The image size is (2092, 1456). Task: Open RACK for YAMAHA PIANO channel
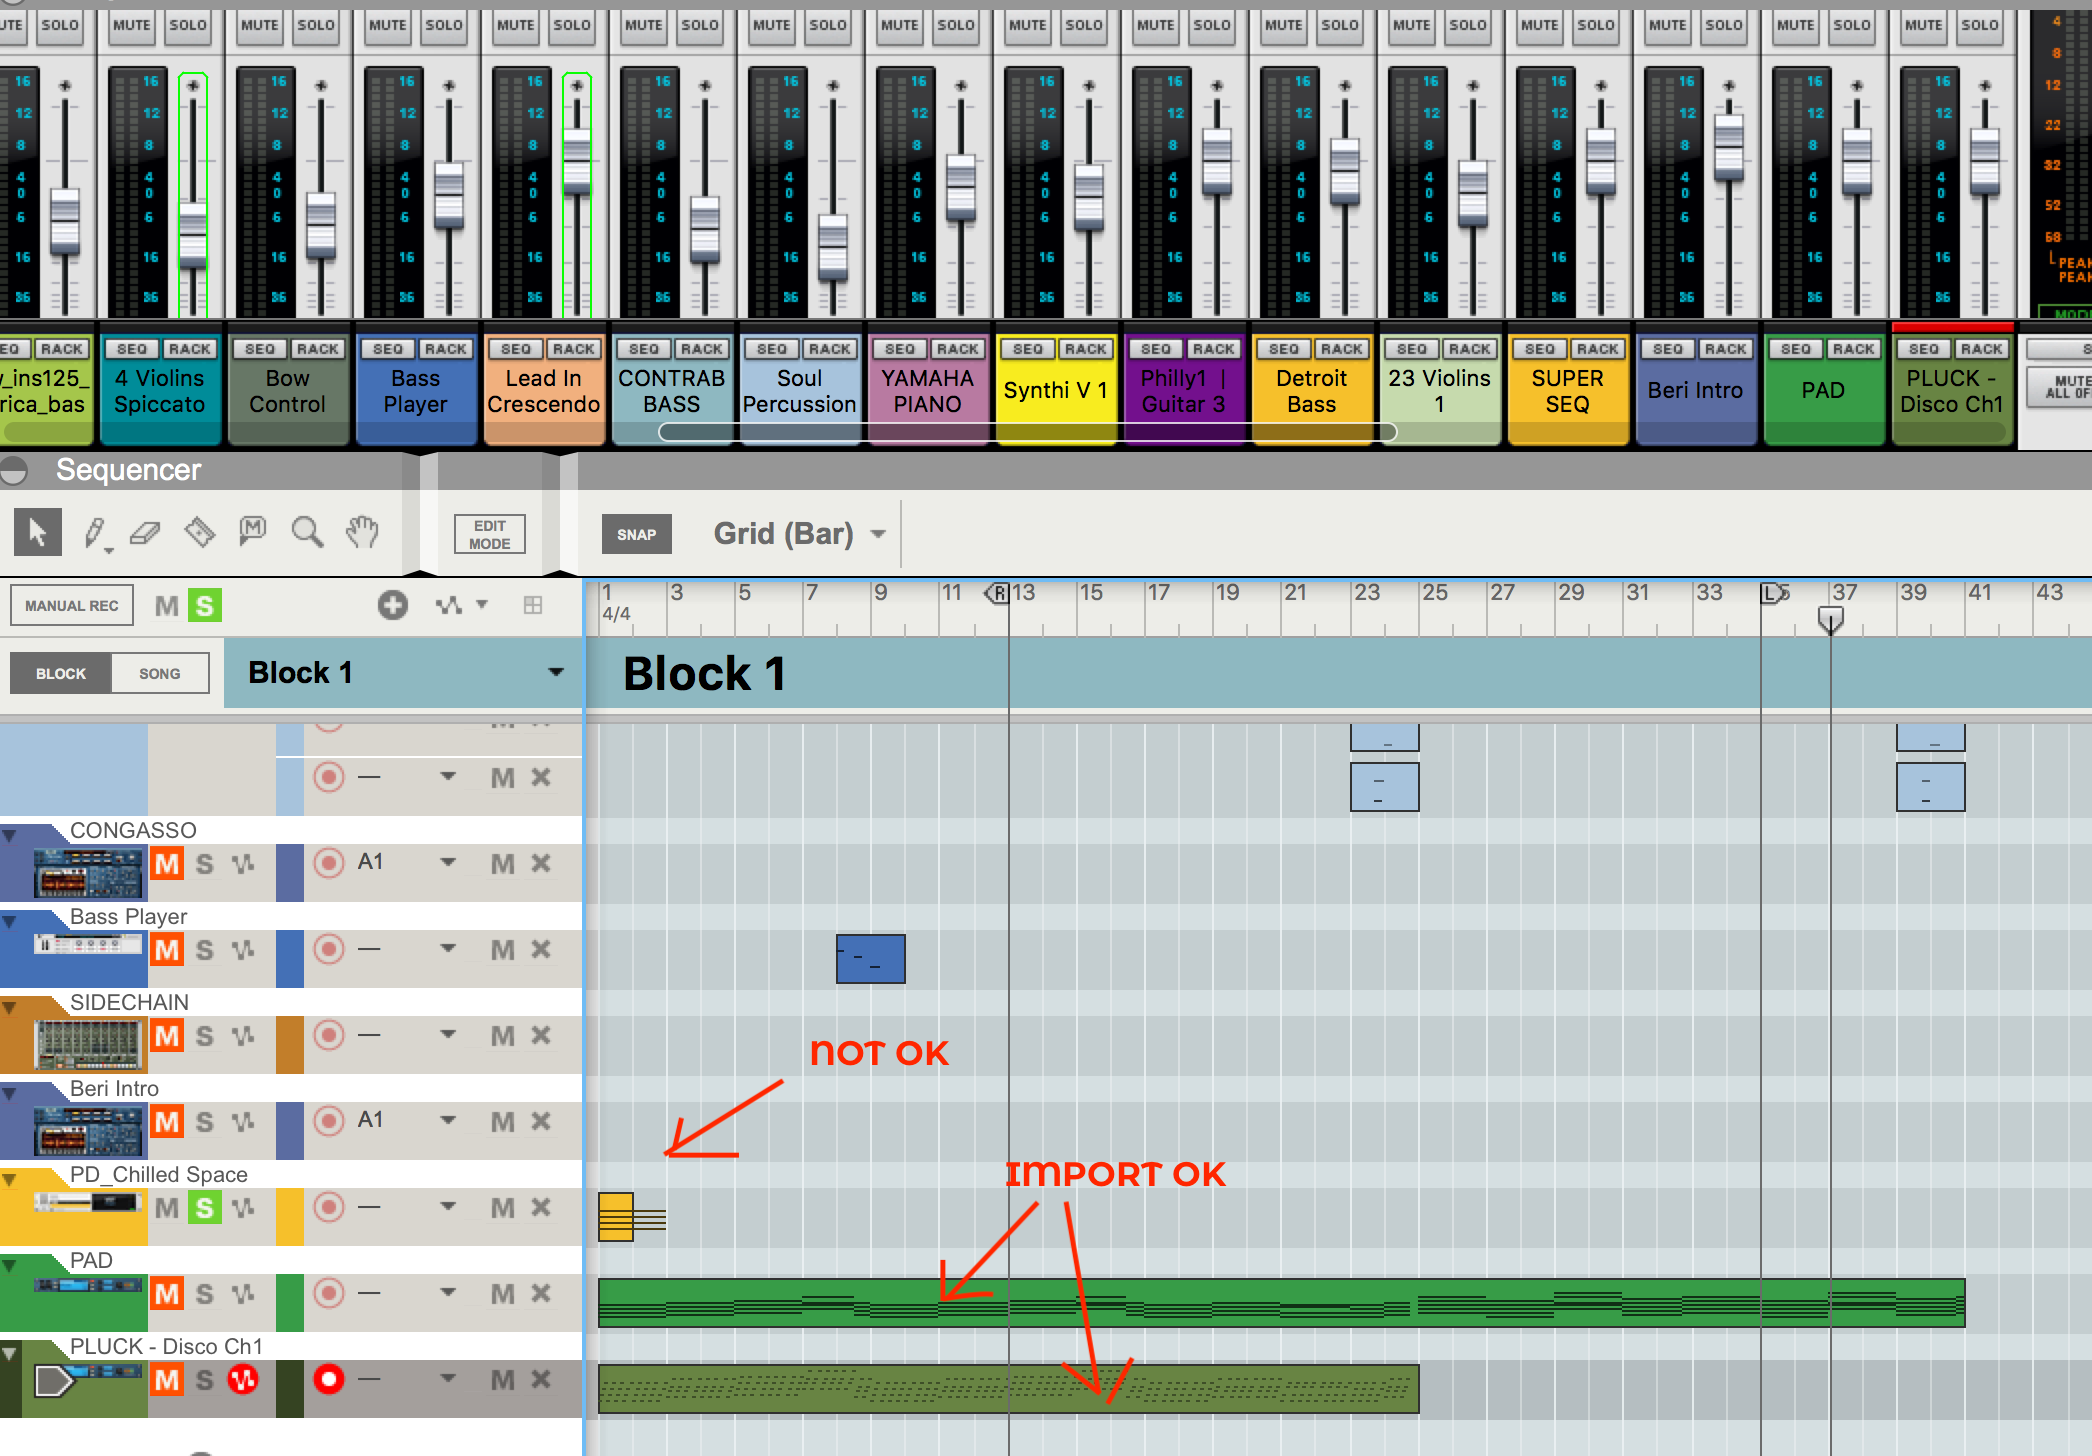tap(957, 348)
